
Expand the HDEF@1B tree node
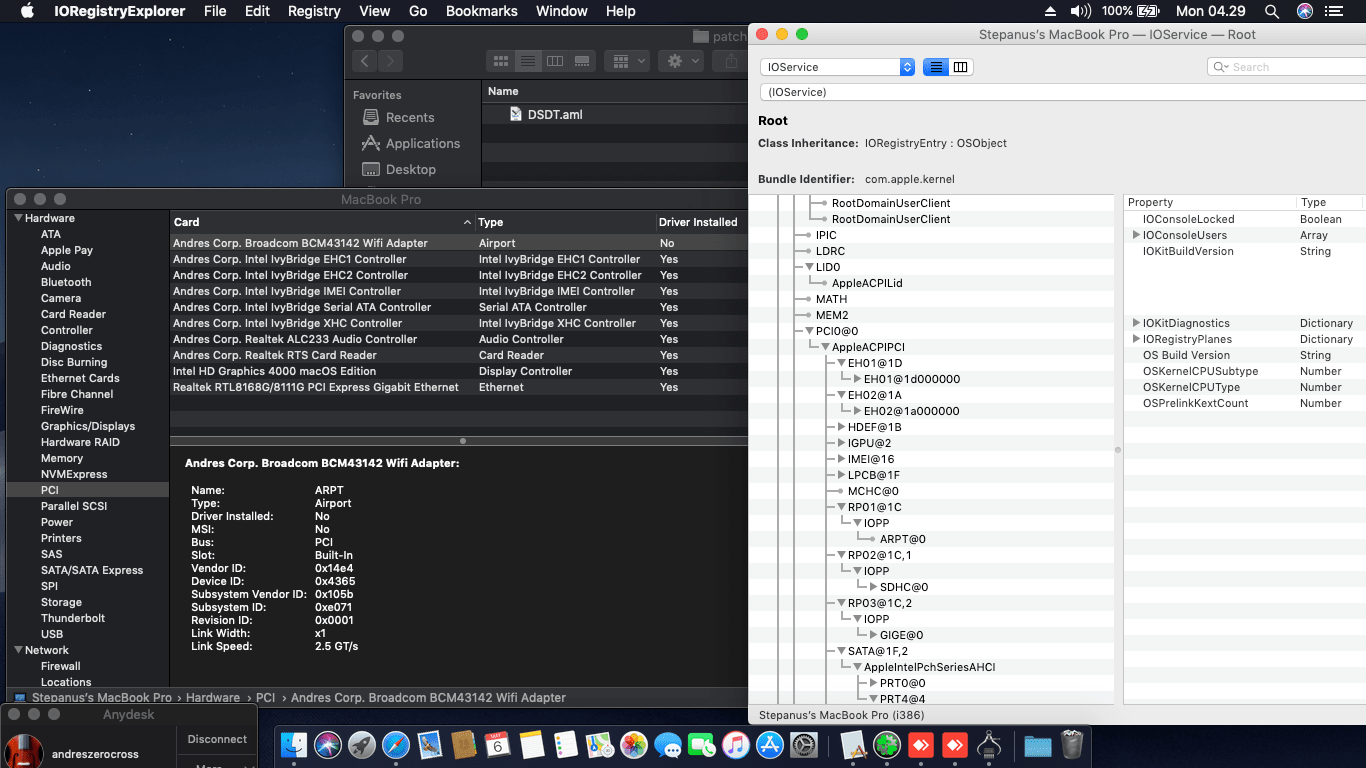pyautogui.click(x=841, y=427)
